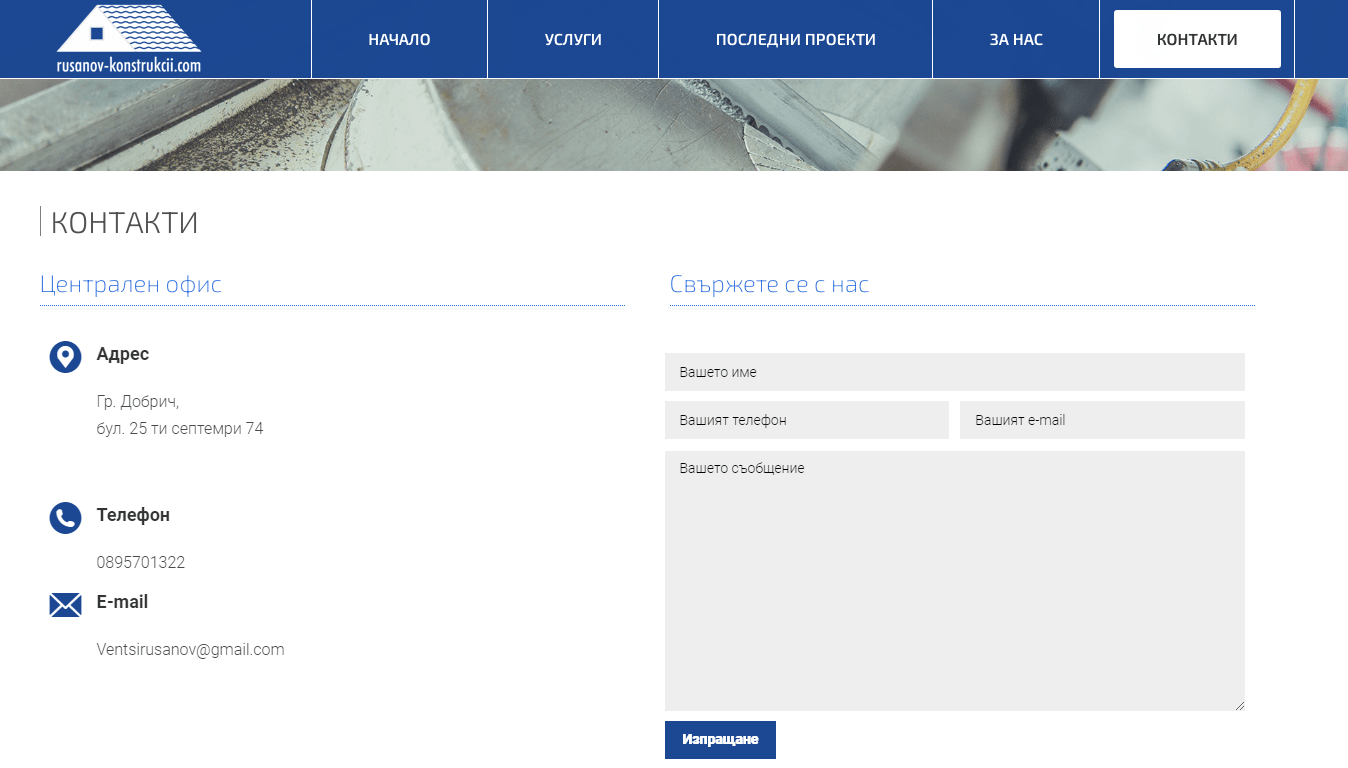Go to the УСЛУГИ page
1348x768 pixels.
coord(573,40)
